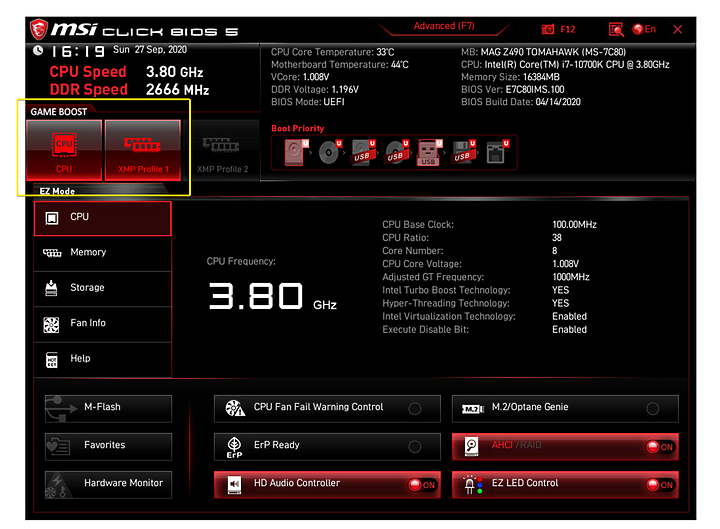
Task: Switch to Advanced (F7) mode
Action: pyautogui.click(x=444, y=26)
